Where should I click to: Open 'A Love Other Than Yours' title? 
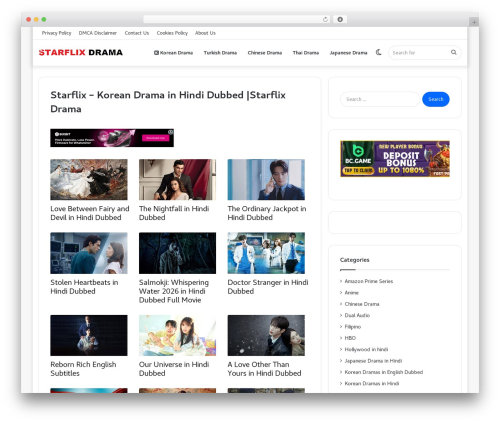[264, 369]
